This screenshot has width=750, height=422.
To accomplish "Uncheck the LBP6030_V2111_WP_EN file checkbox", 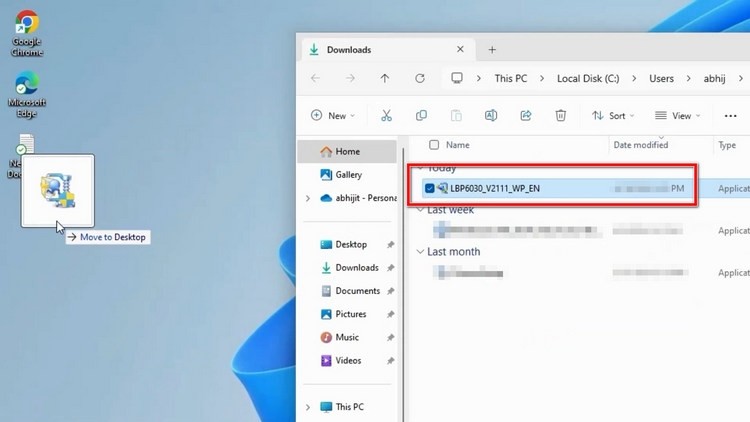I will click(x=429, y=188).
